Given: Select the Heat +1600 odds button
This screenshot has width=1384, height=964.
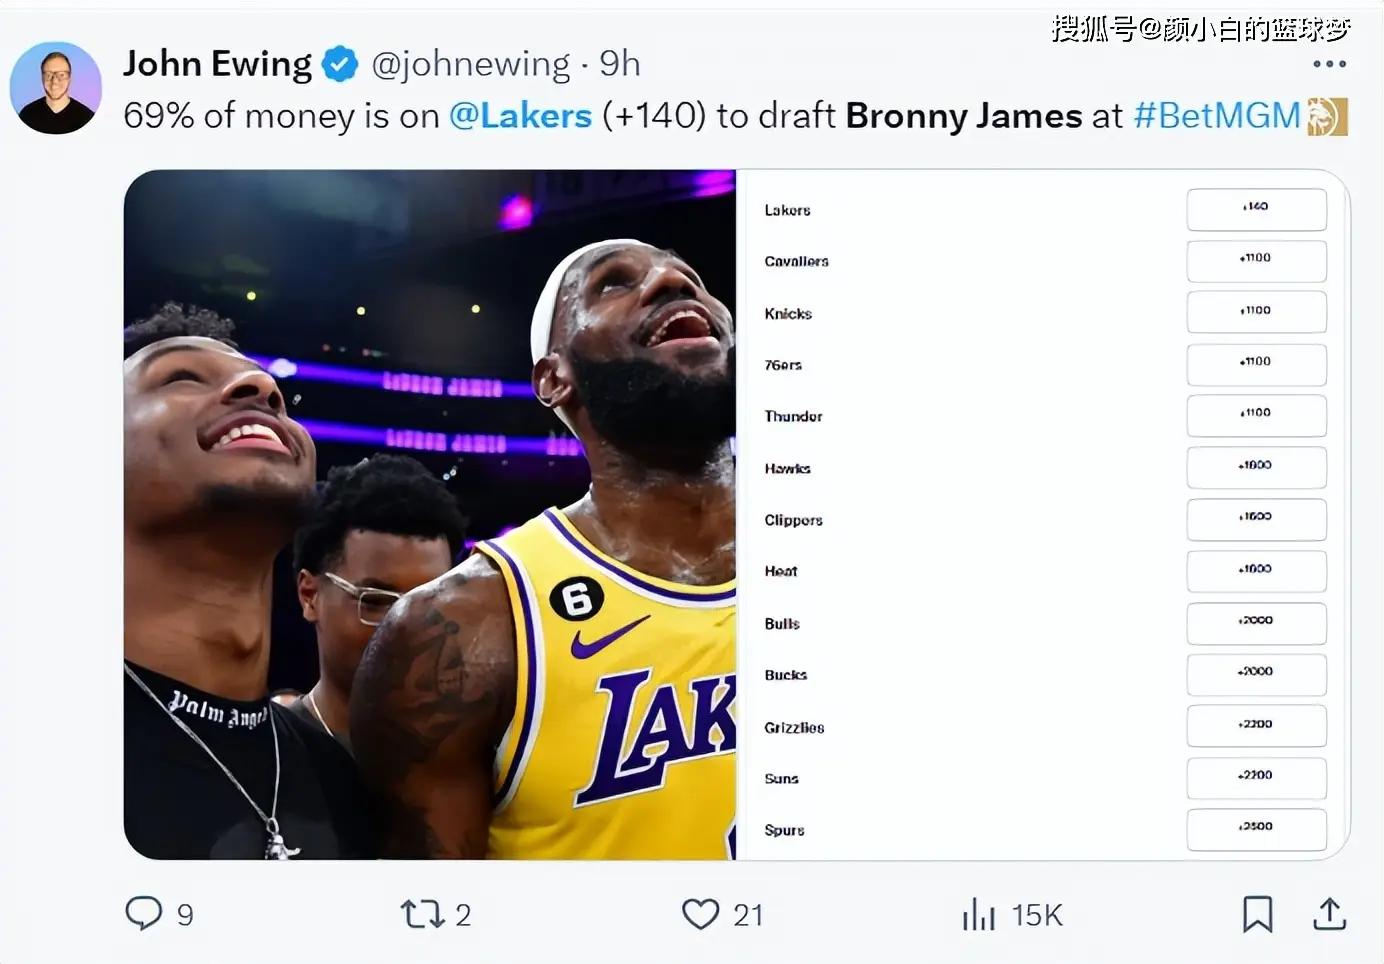Looking at the screenshot, I should 1256,571.
